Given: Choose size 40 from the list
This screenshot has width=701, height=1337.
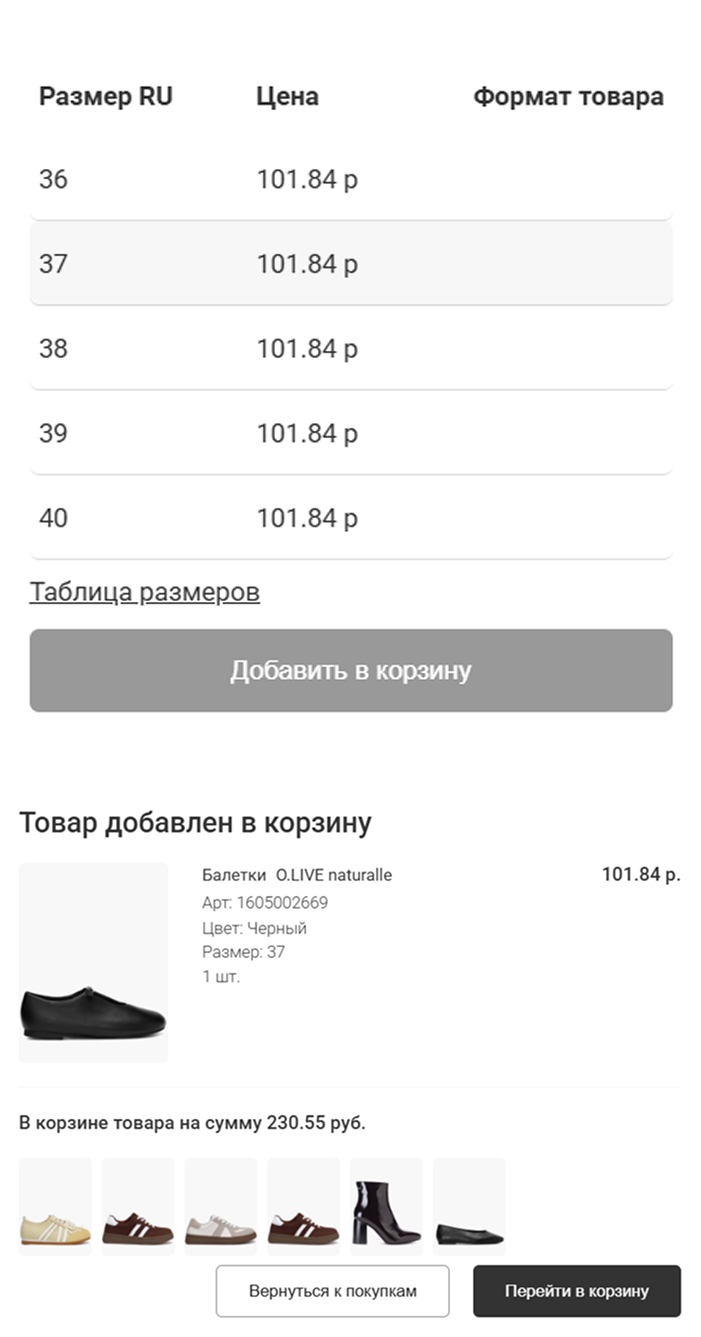Looking at the screenshot, I should pos(350,518).
